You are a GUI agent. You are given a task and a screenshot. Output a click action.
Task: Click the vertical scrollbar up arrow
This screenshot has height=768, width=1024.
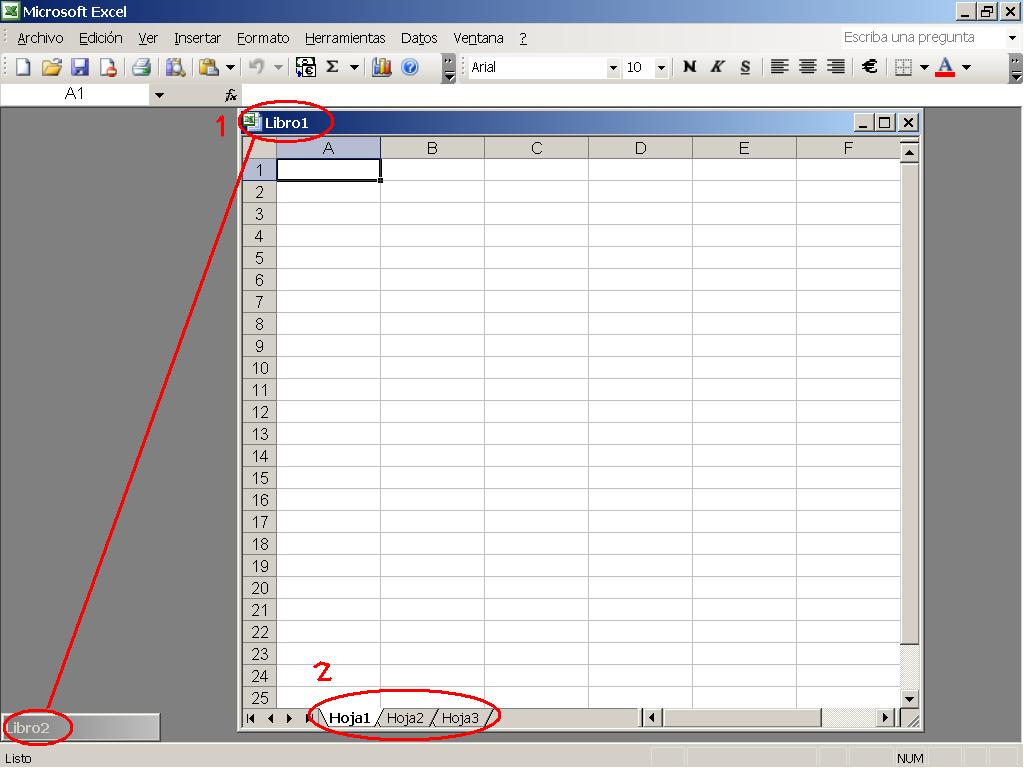910,152
